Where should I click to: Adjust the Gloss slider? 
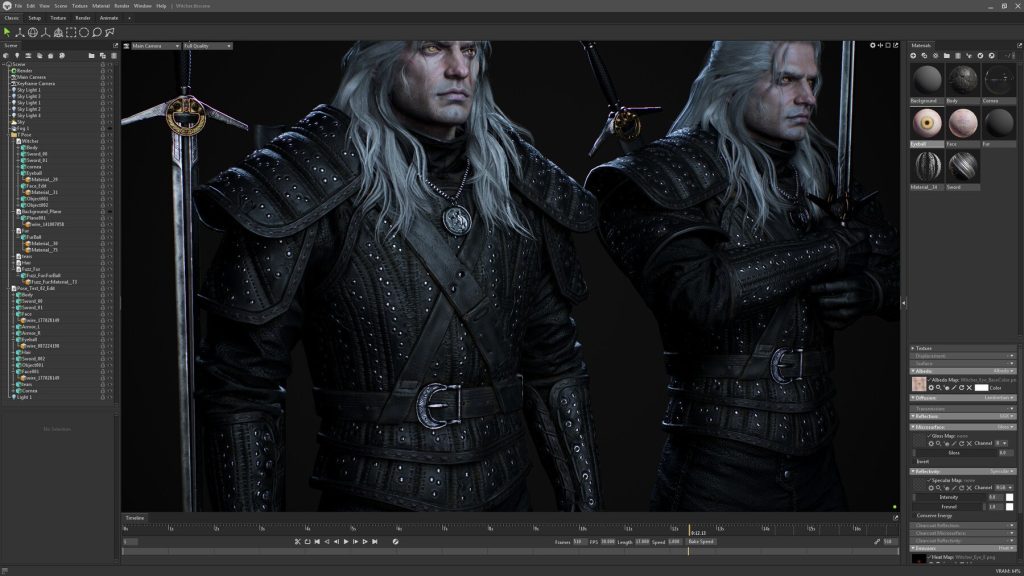[955, 453]
